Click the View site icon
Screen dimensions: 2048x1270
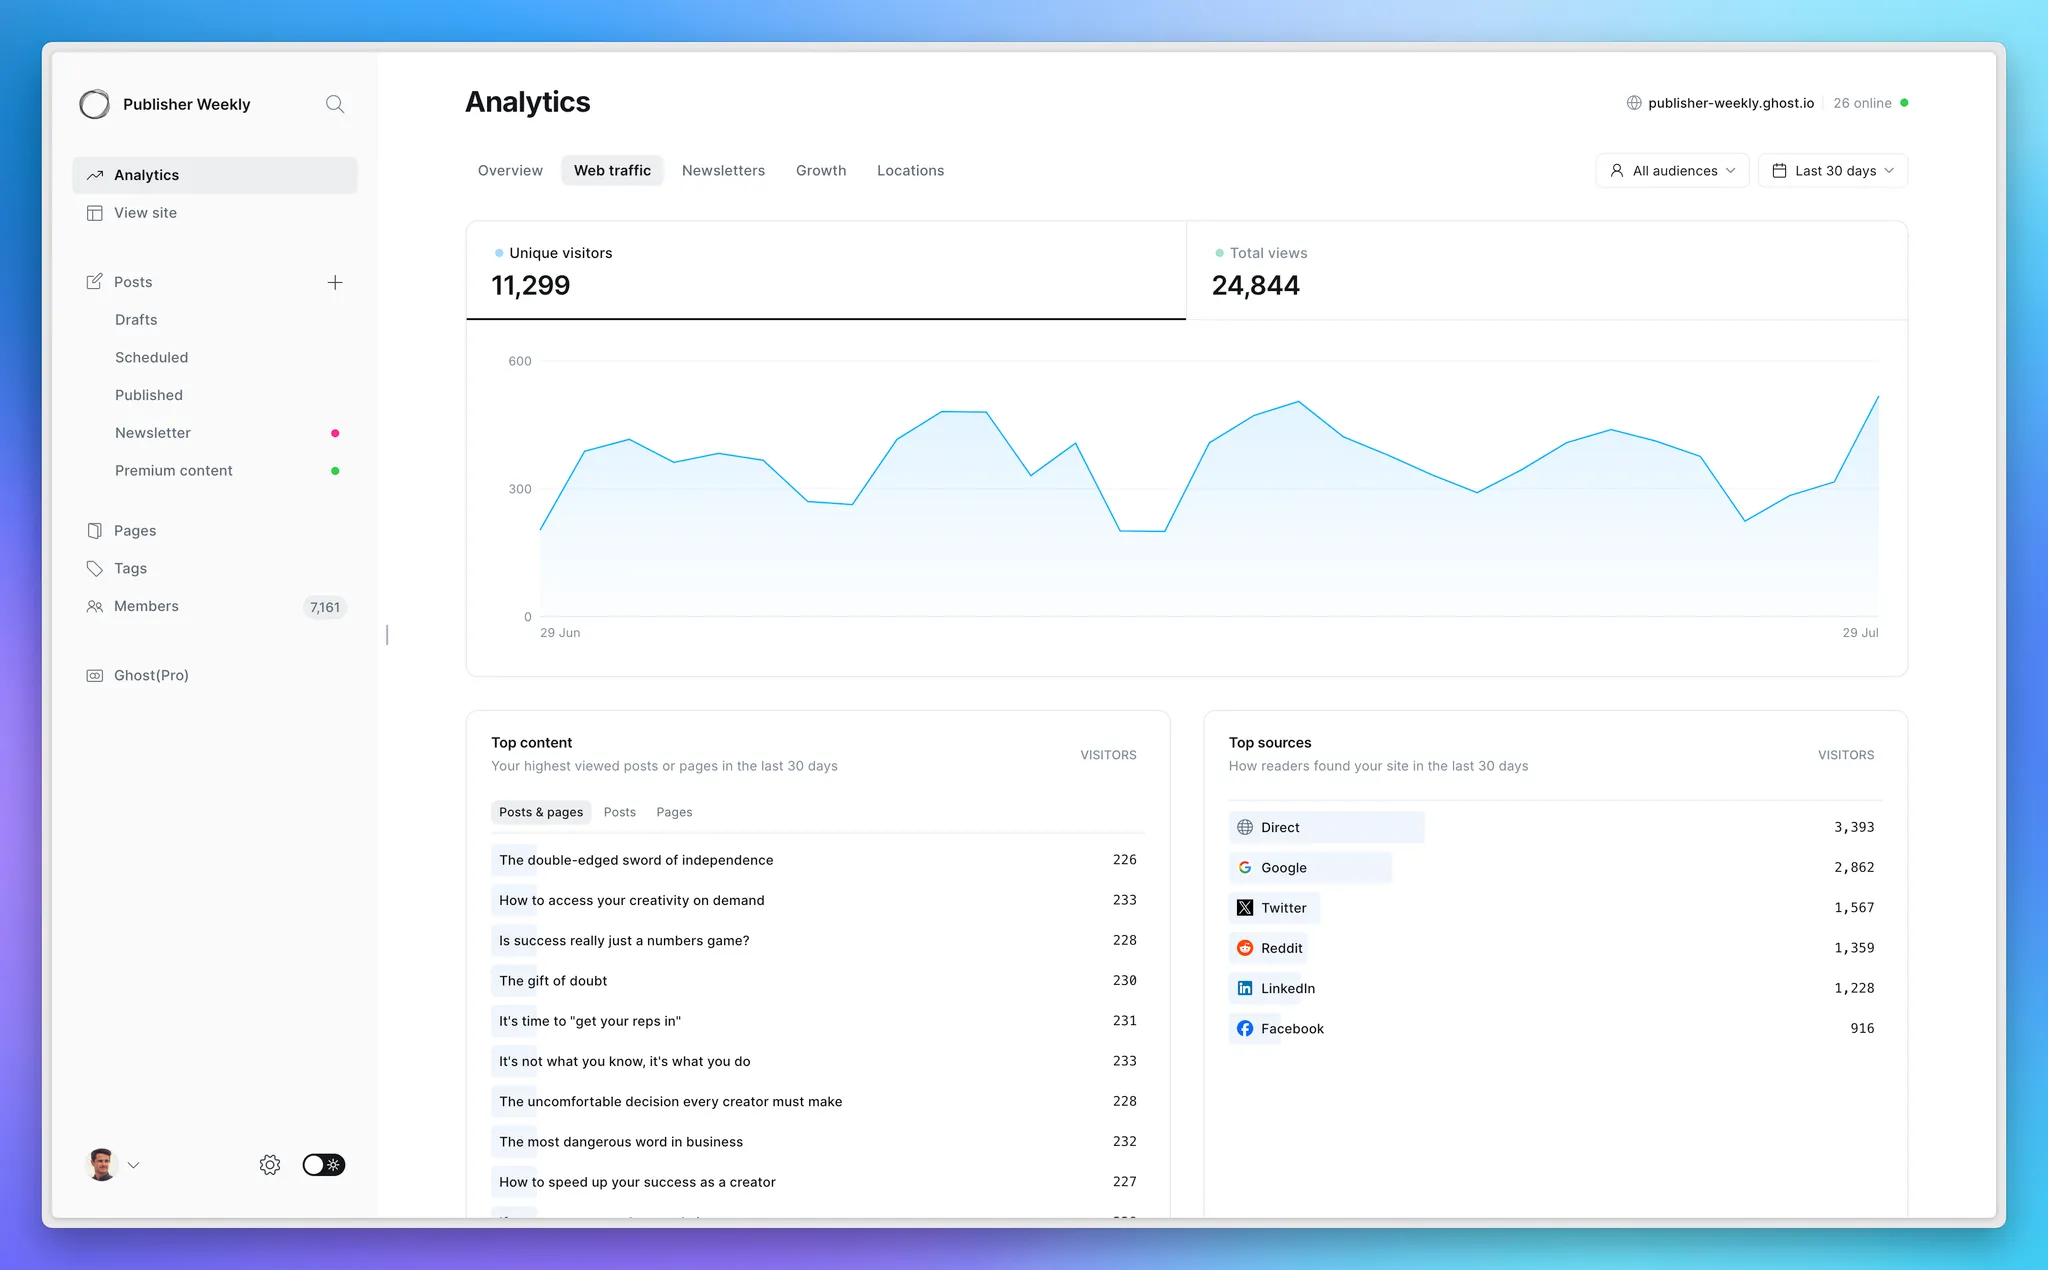pos(95,213)
